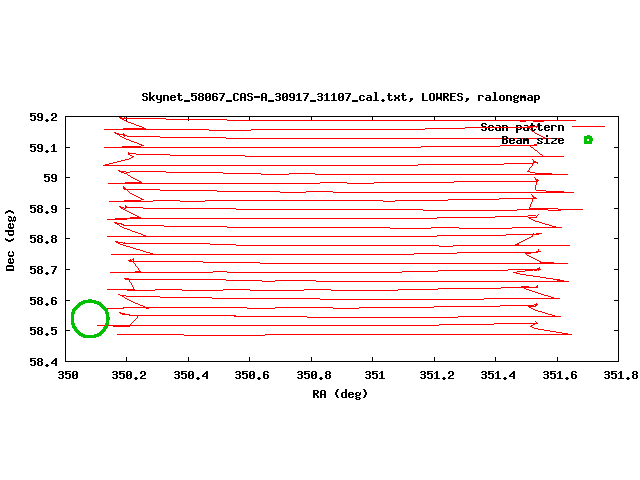
Task: Click the 350 RA tick label
Action: [68, 375]
